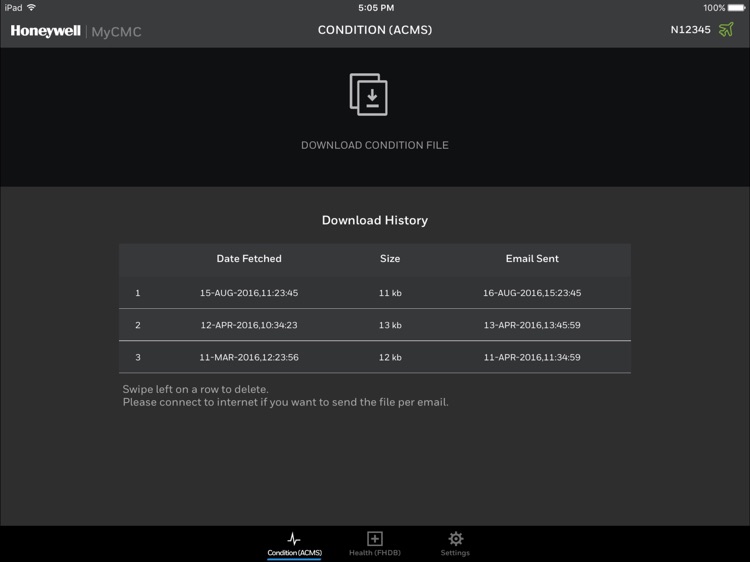Tap the download condition file icon
The height and width of the screenshot is (562, 750).
click(x=368, y=94)
